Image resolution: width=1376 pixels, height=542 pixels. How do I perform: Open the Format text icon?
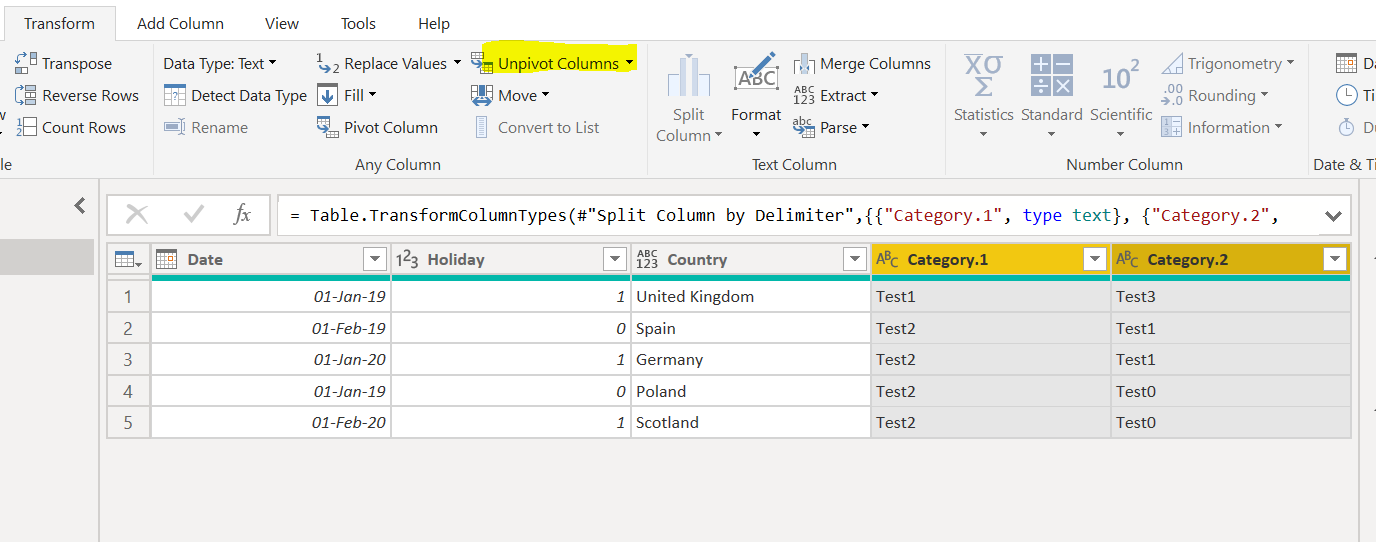(756, 76)
